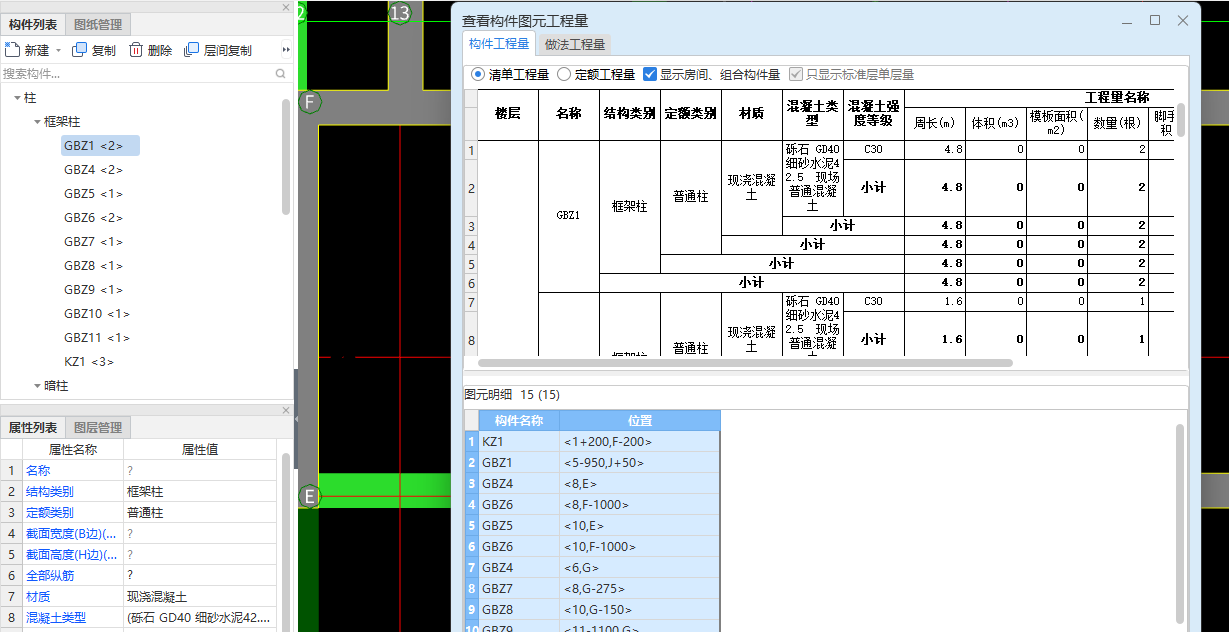The image size is (1229, 632).
Task: Click the 周长(m) column header
Action: (935, 123)
